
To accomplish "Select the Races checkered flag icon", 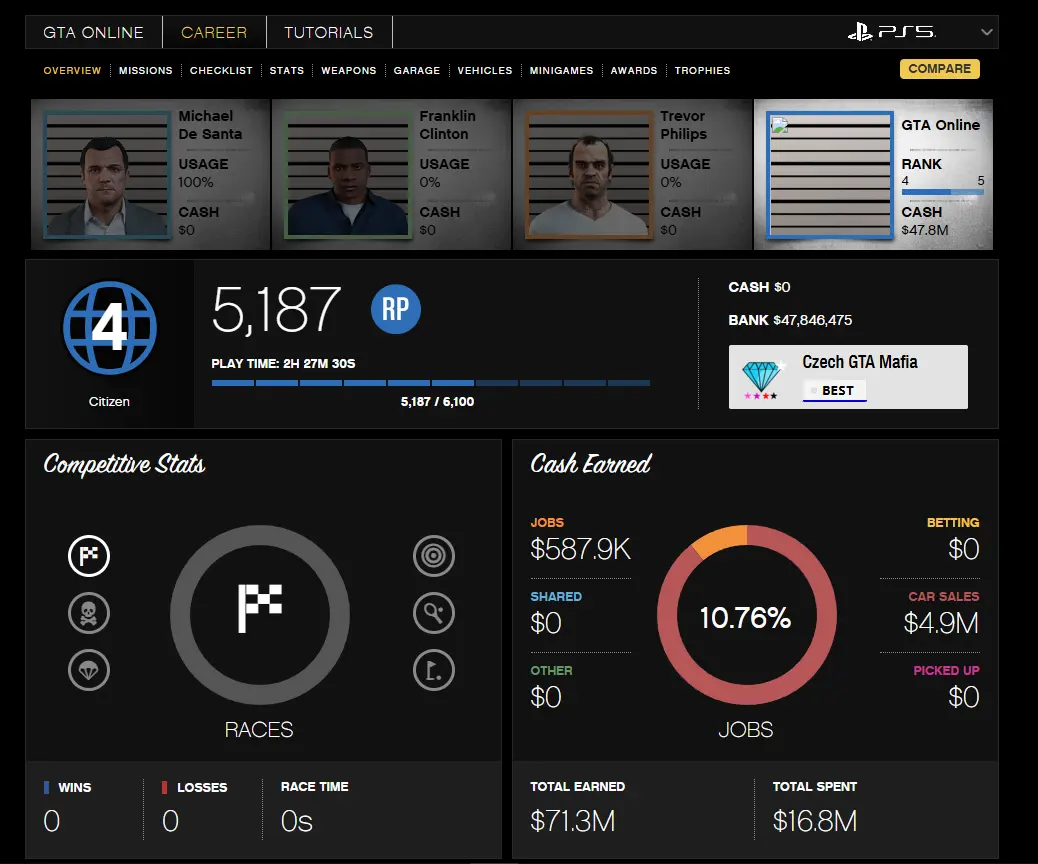I will [x=89, y=556].
